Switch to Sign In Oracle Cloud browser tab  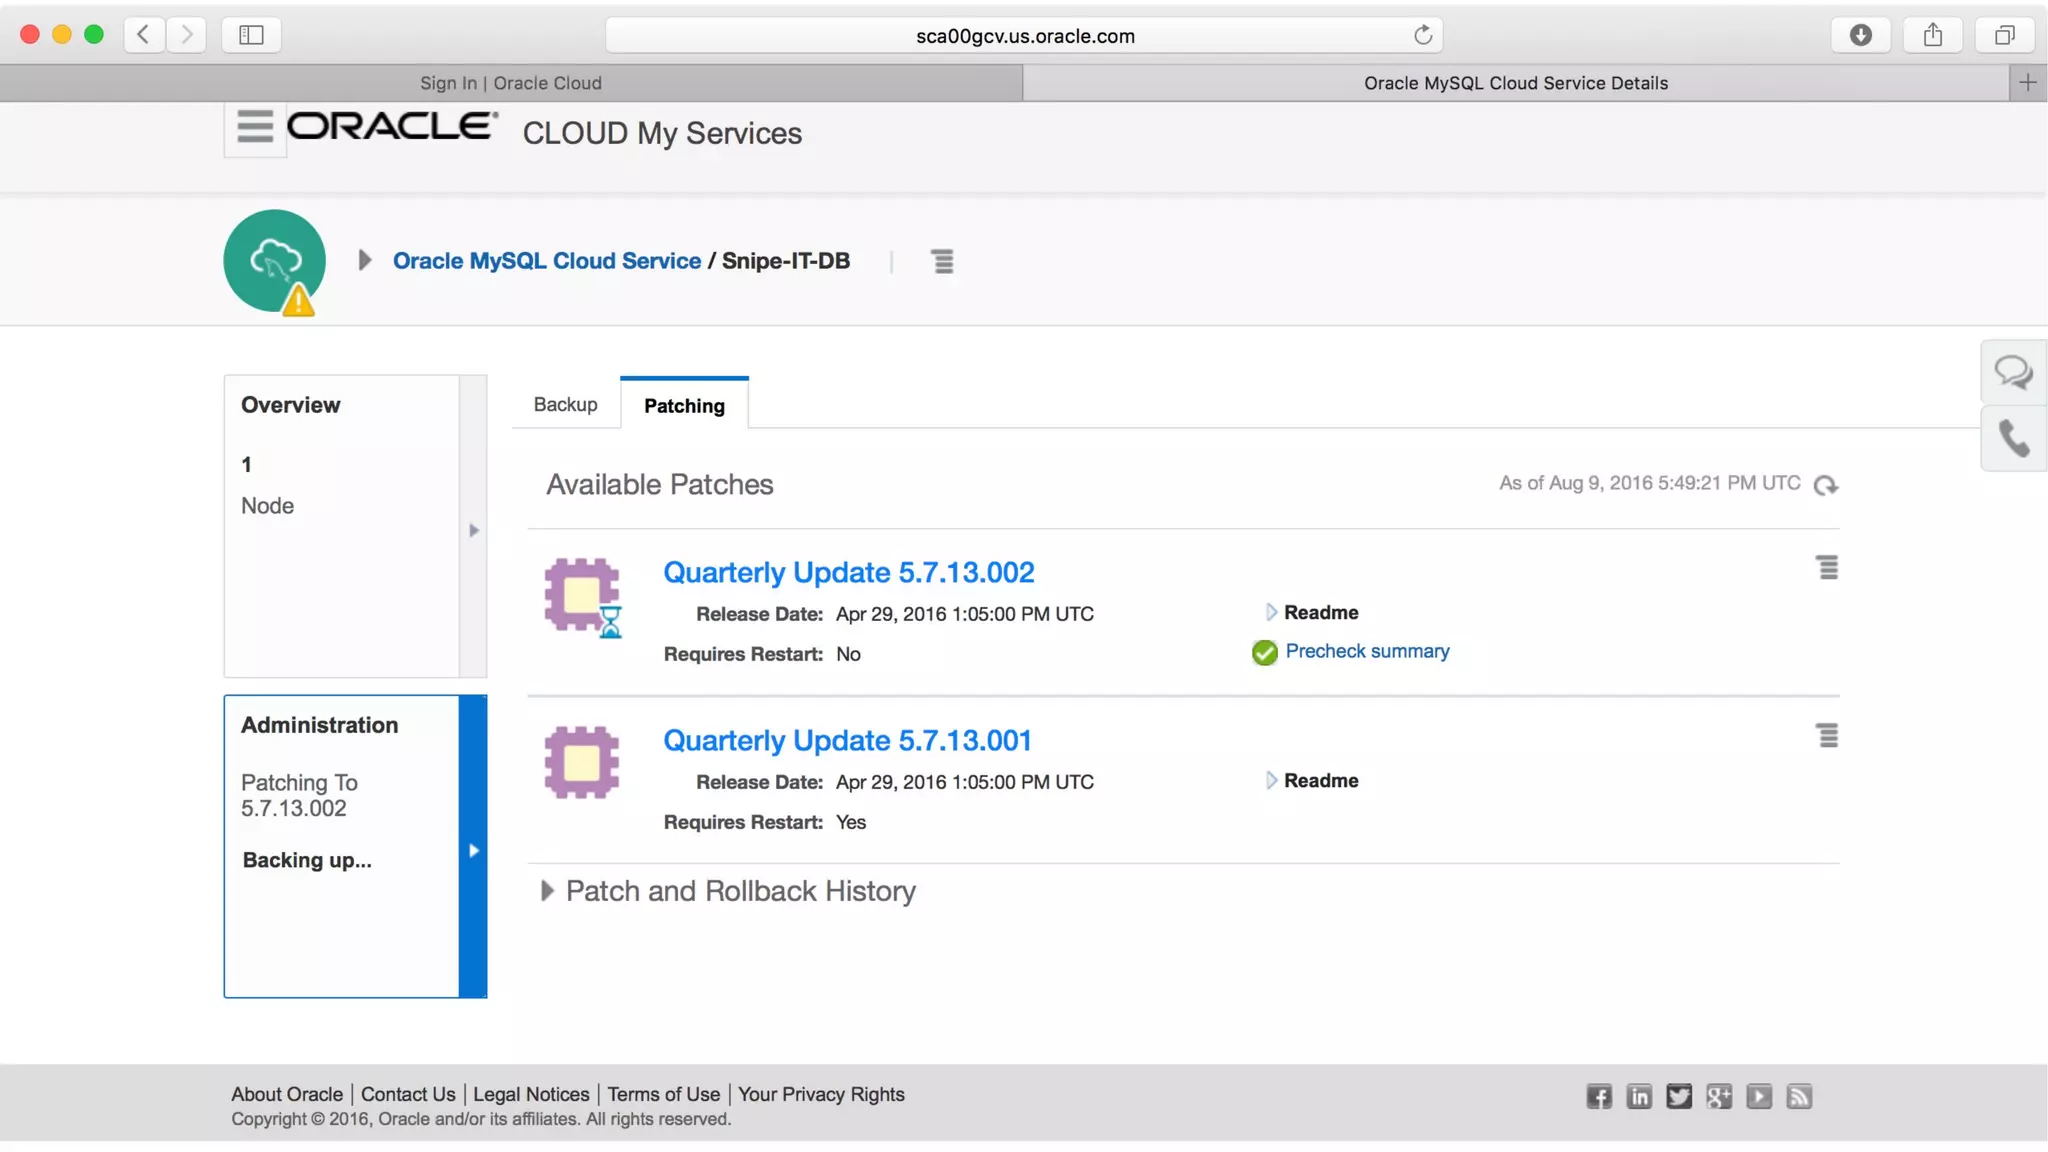tap(510, 83)
